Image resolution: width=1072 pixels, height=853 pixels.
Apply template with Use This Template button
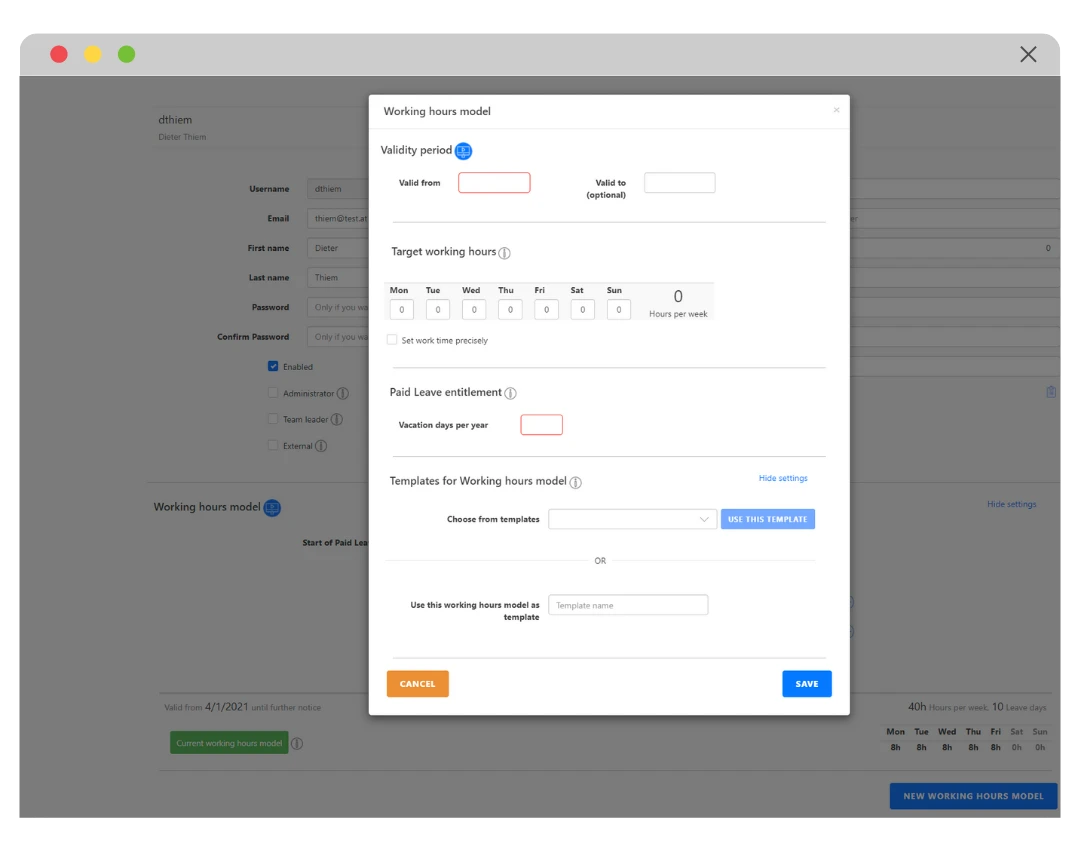click(767, 518)
